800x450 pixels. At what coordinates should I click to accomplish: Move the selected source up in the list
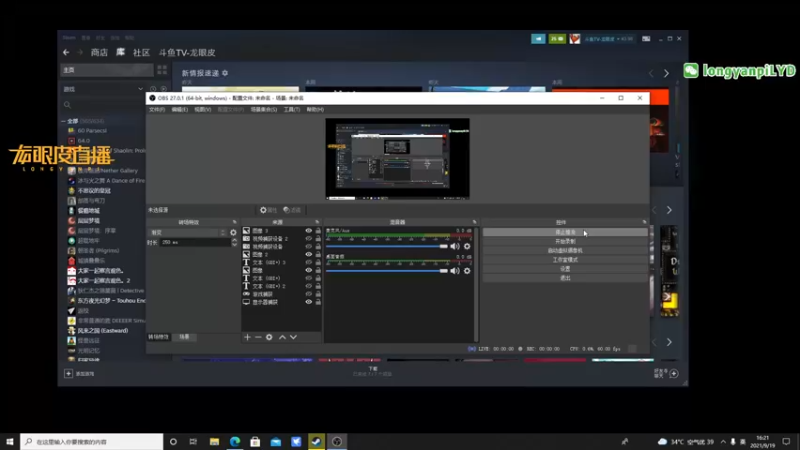[x=282, y=337]
